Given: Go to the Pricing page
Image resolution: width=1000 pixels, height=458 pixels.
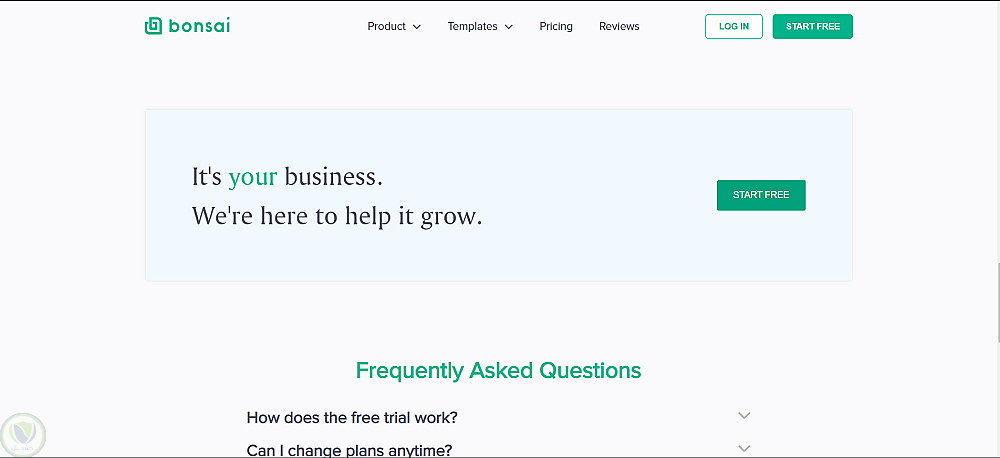Looking at the screenshot, I should pos(556,26).
